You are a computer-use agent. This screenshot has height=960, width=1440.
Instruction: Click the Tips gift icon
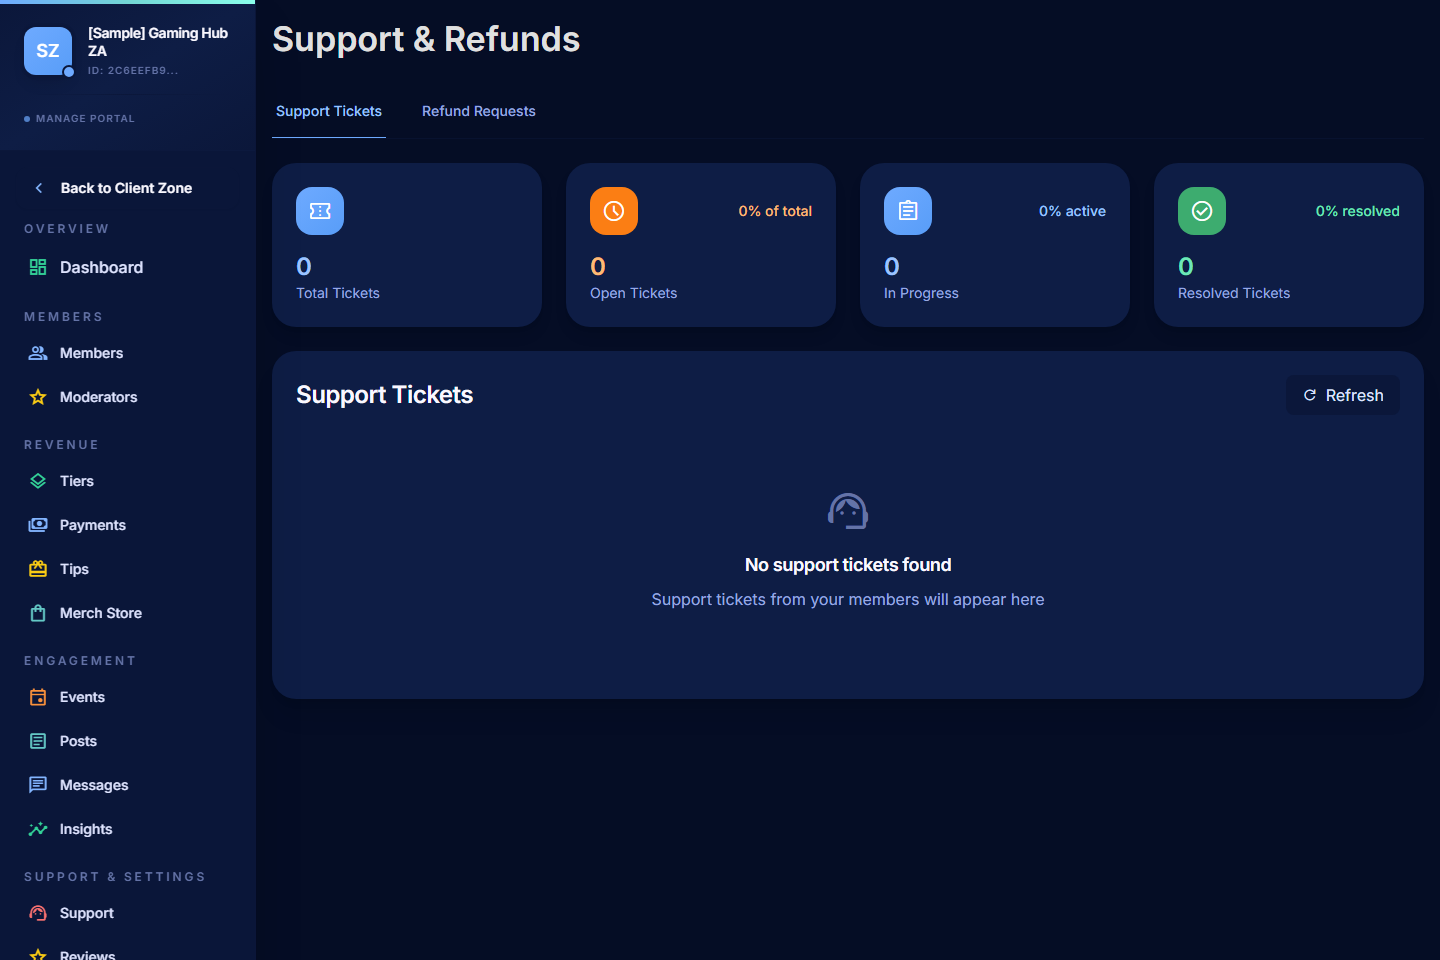[38, 569]
